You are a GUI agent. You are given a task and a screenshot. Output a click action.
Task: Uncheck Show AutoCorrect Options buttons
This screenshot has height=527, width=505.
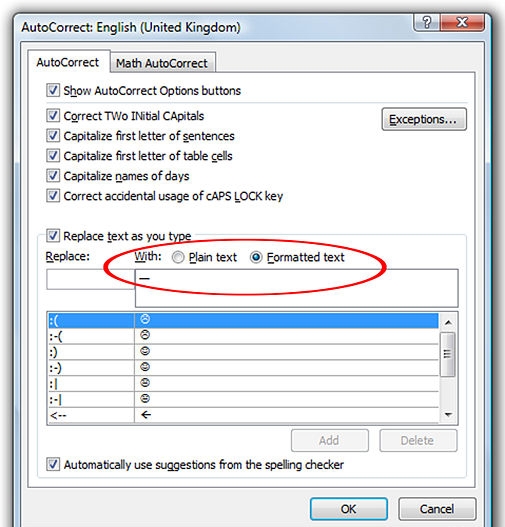coord(53,90)
